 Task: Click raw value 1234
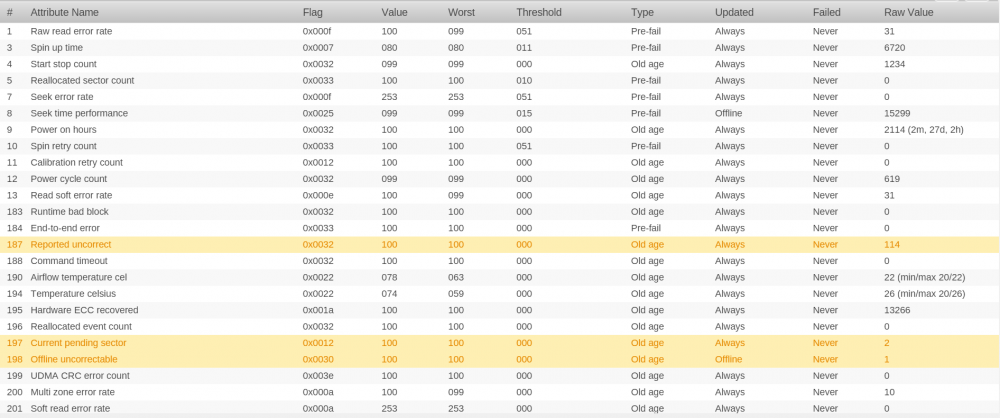point(895,64)
